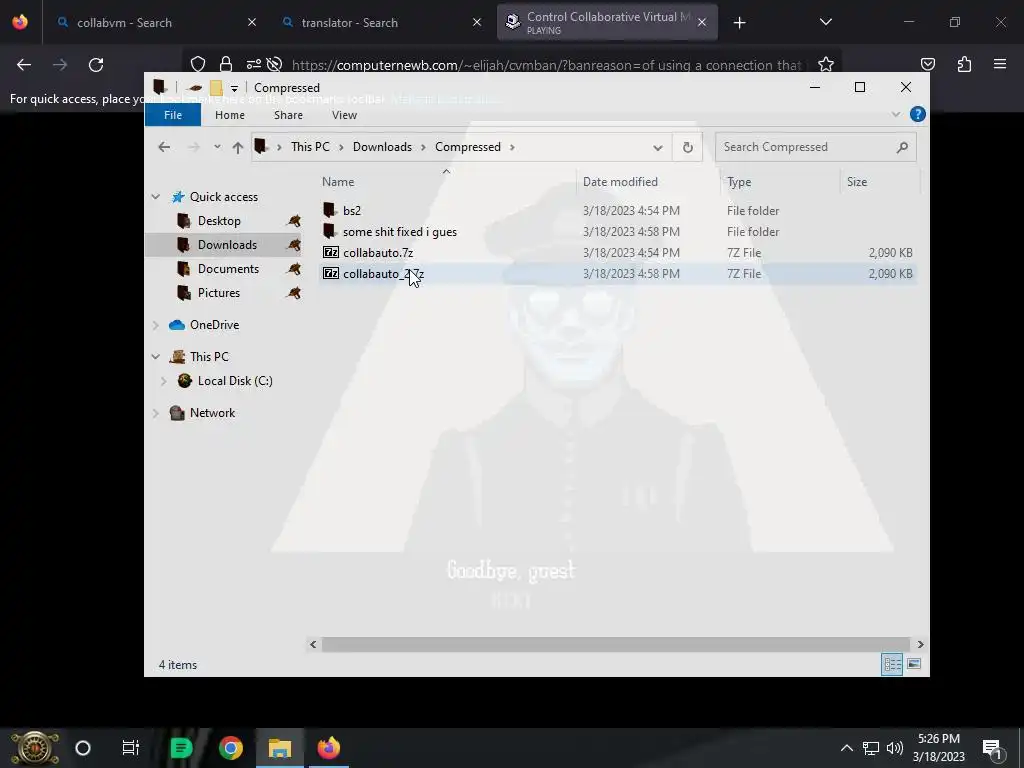
Task: Open address bar history dropdown
Action: pos(658,147)
